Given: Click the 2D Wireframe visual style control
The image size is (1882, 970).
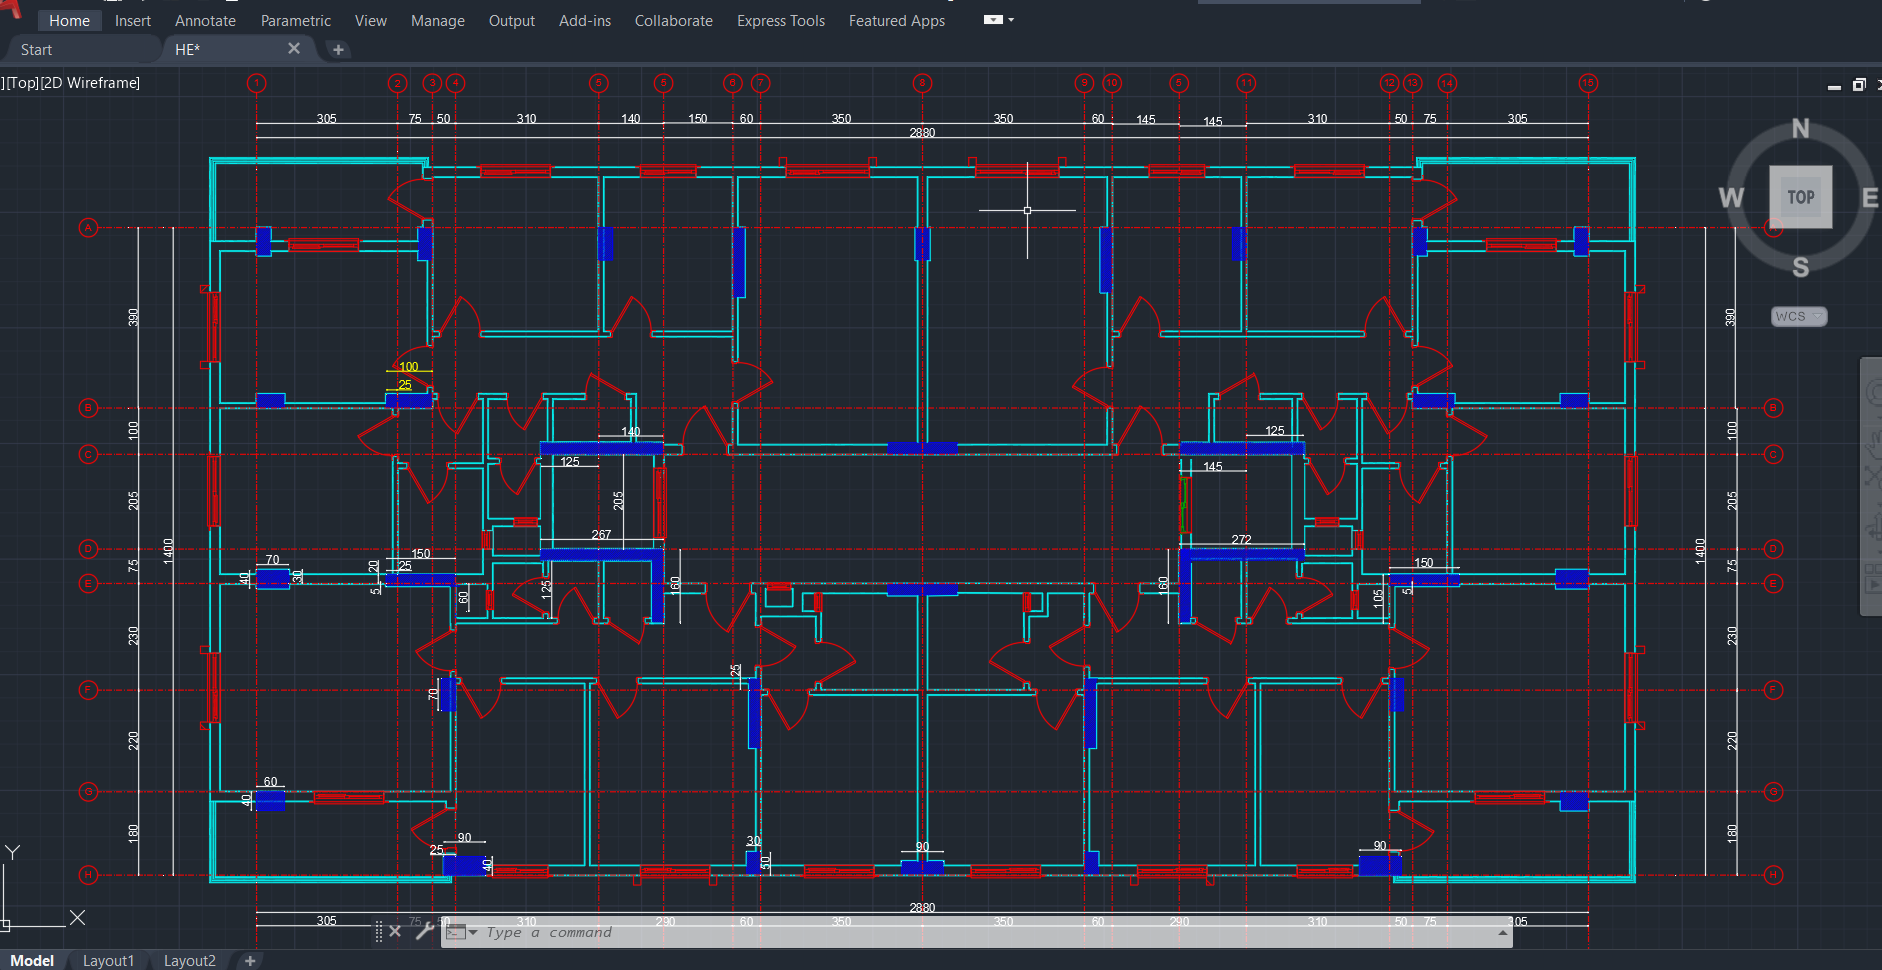Looking at the screenshot, I should click(x=91, y=83).
